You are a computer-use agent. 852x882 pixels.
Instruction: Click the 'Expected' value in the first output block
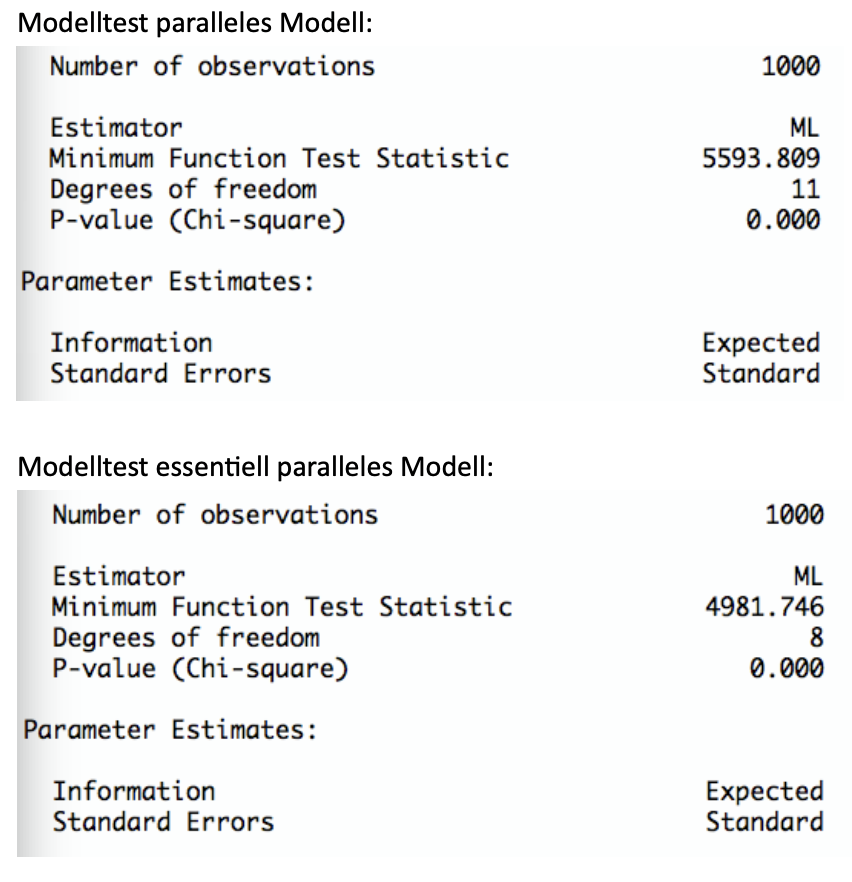(x=761, y=343)
